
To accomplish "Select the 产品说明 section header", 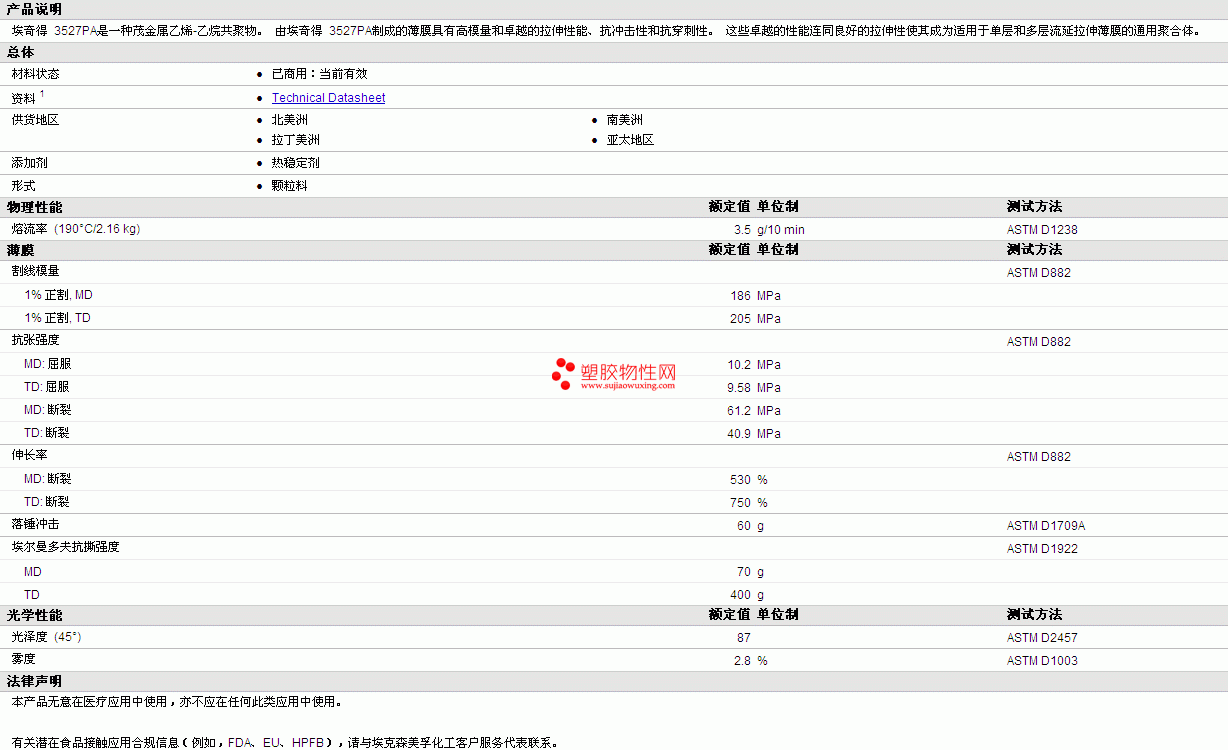I will tap(34, 9).
